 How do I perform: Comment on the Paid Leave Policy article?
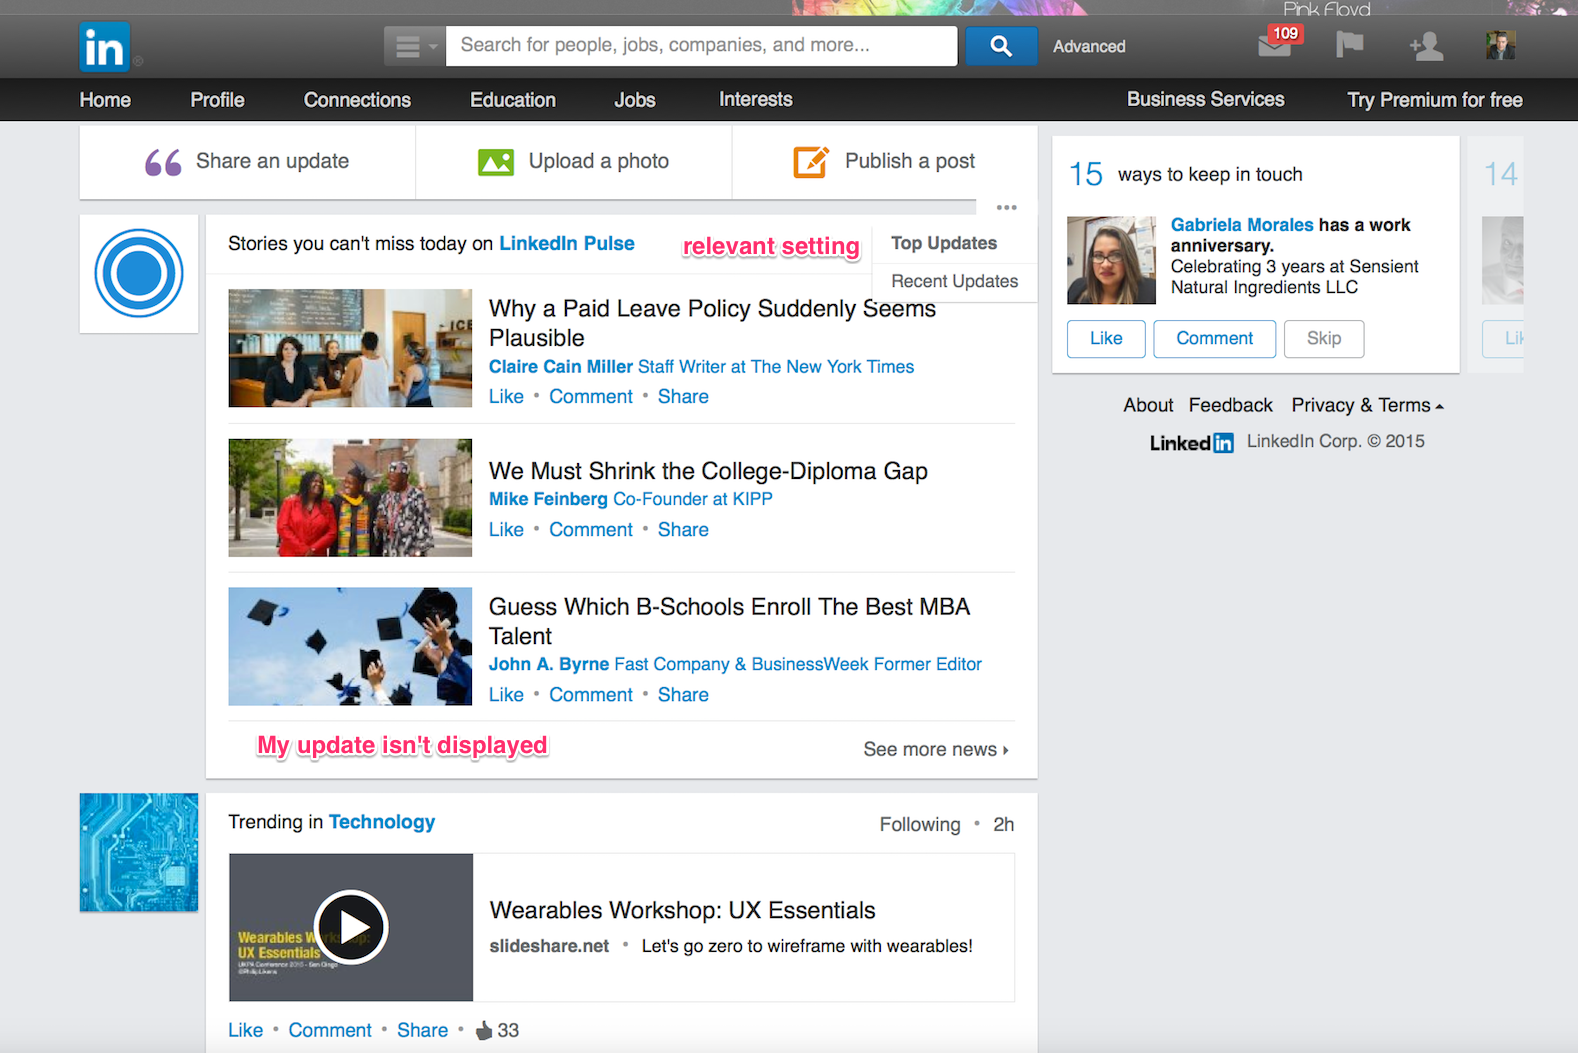click(x=591, y=397)
